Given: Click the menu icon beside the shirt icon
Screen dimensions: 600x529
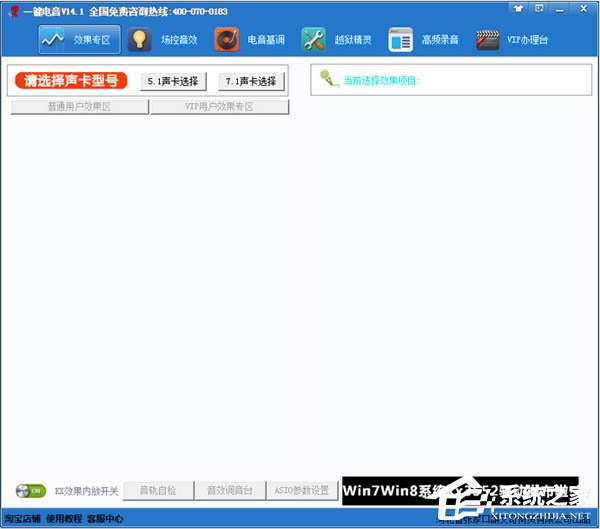Looking at the screenshot, I should click(x=539, y=8).
